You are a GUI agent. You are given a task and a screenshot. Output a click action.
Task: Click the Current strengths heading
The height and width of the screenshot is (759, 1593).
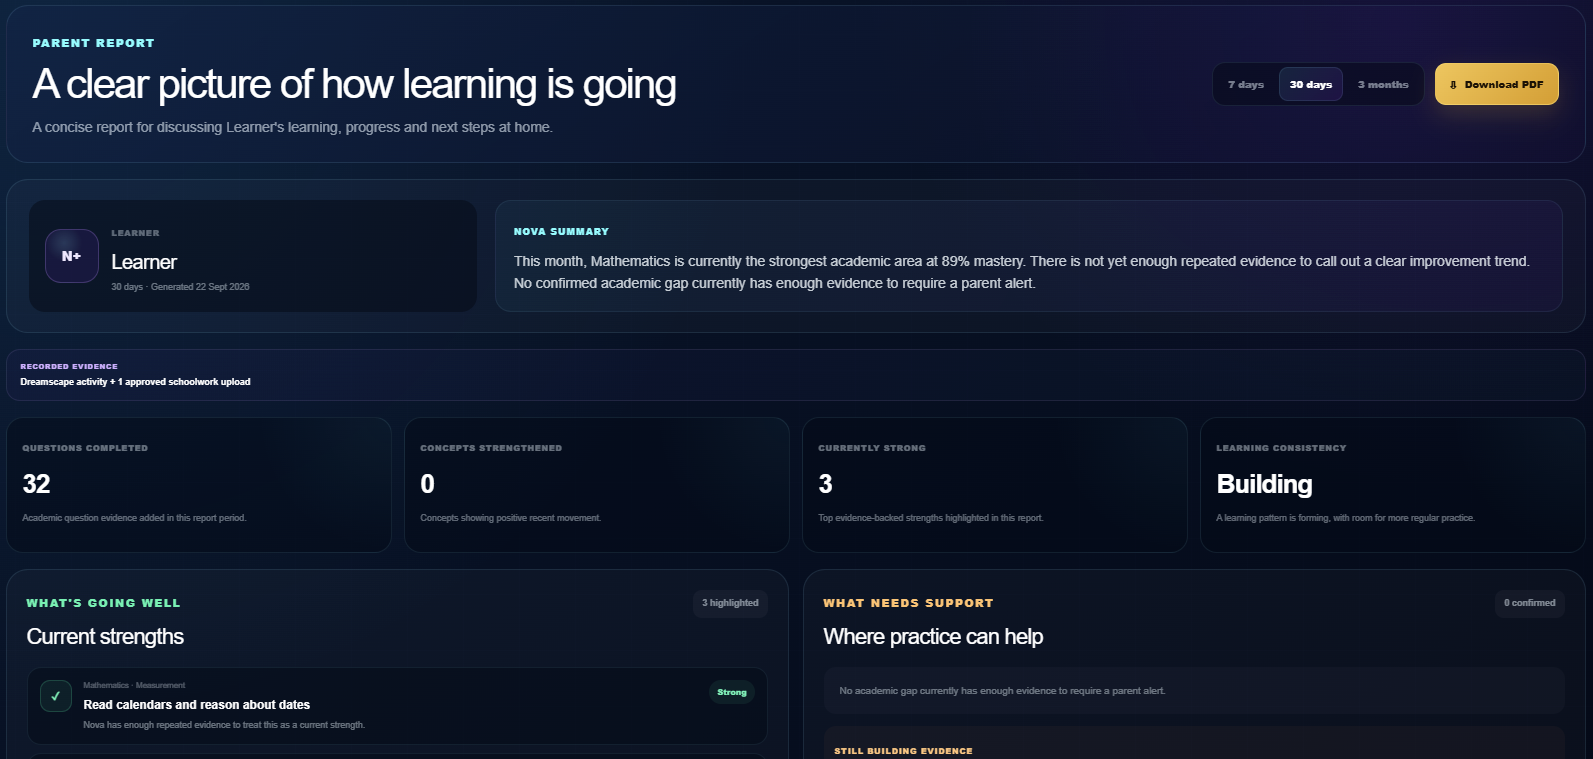tap(105, 637)
